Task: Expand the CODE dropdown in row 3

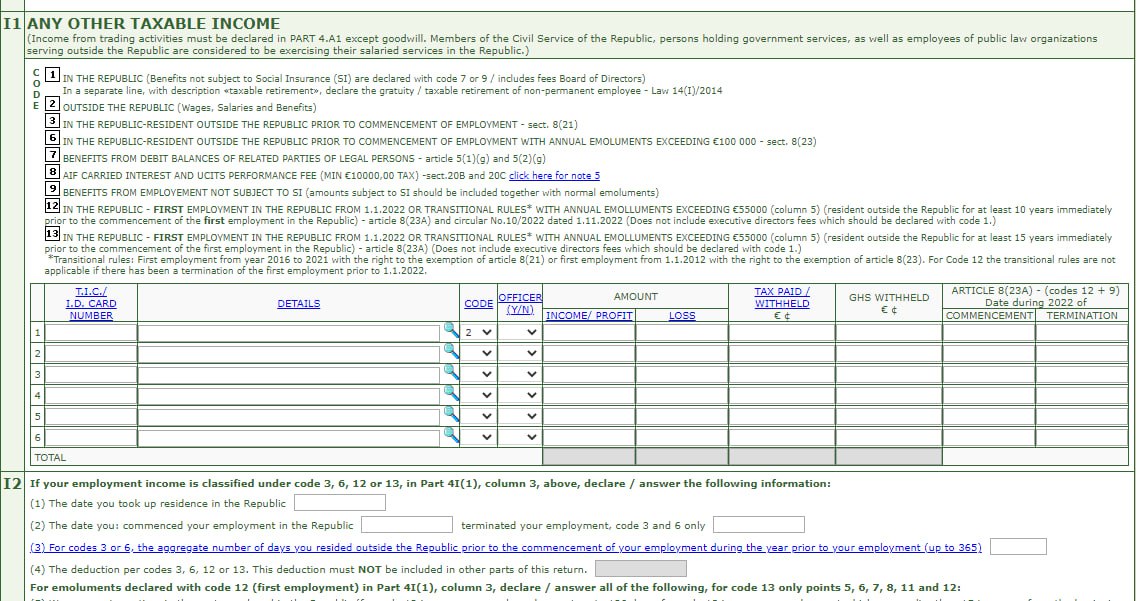Action: (478, 375)
